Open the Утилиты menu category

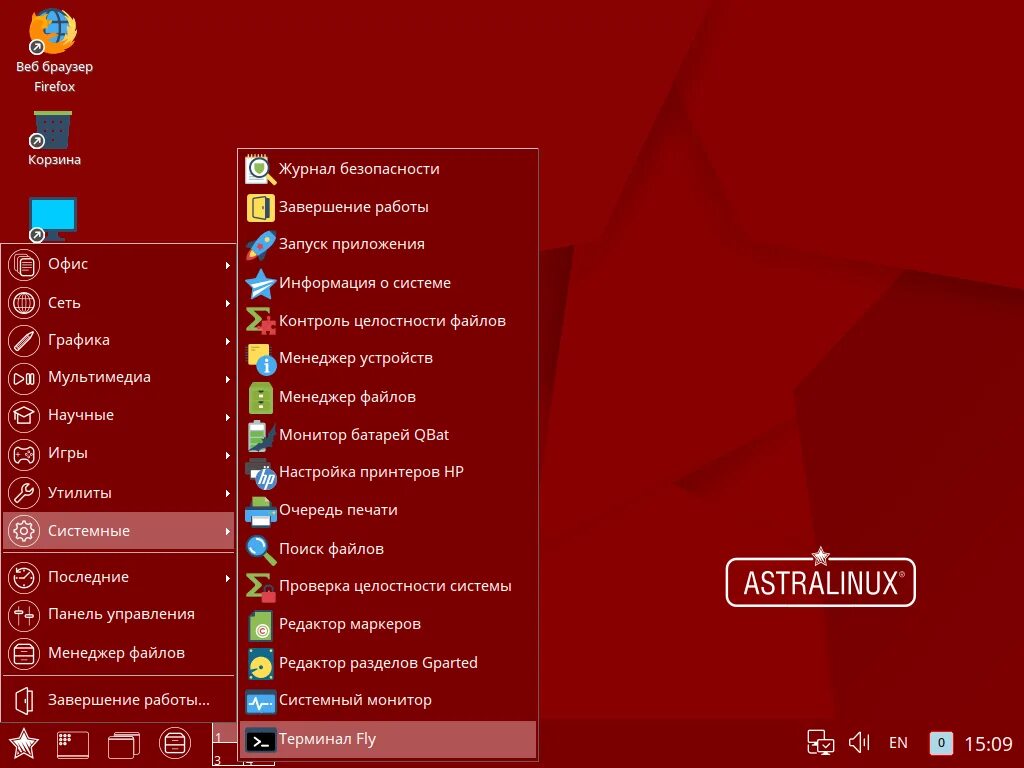click(x=118, y=492)
